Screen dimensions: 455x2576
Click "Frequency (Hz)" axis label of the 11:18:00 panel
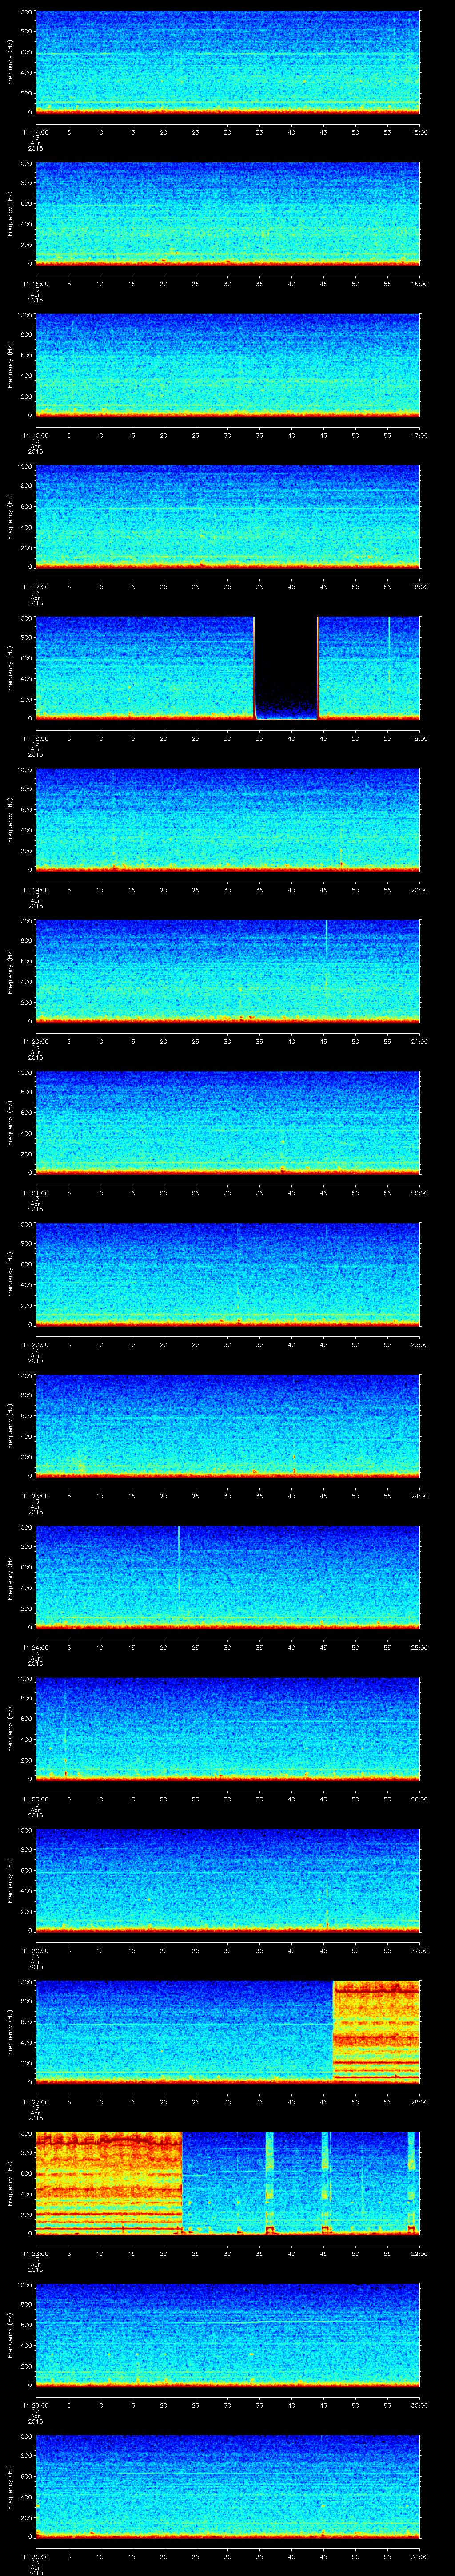[x=10, y=668]
